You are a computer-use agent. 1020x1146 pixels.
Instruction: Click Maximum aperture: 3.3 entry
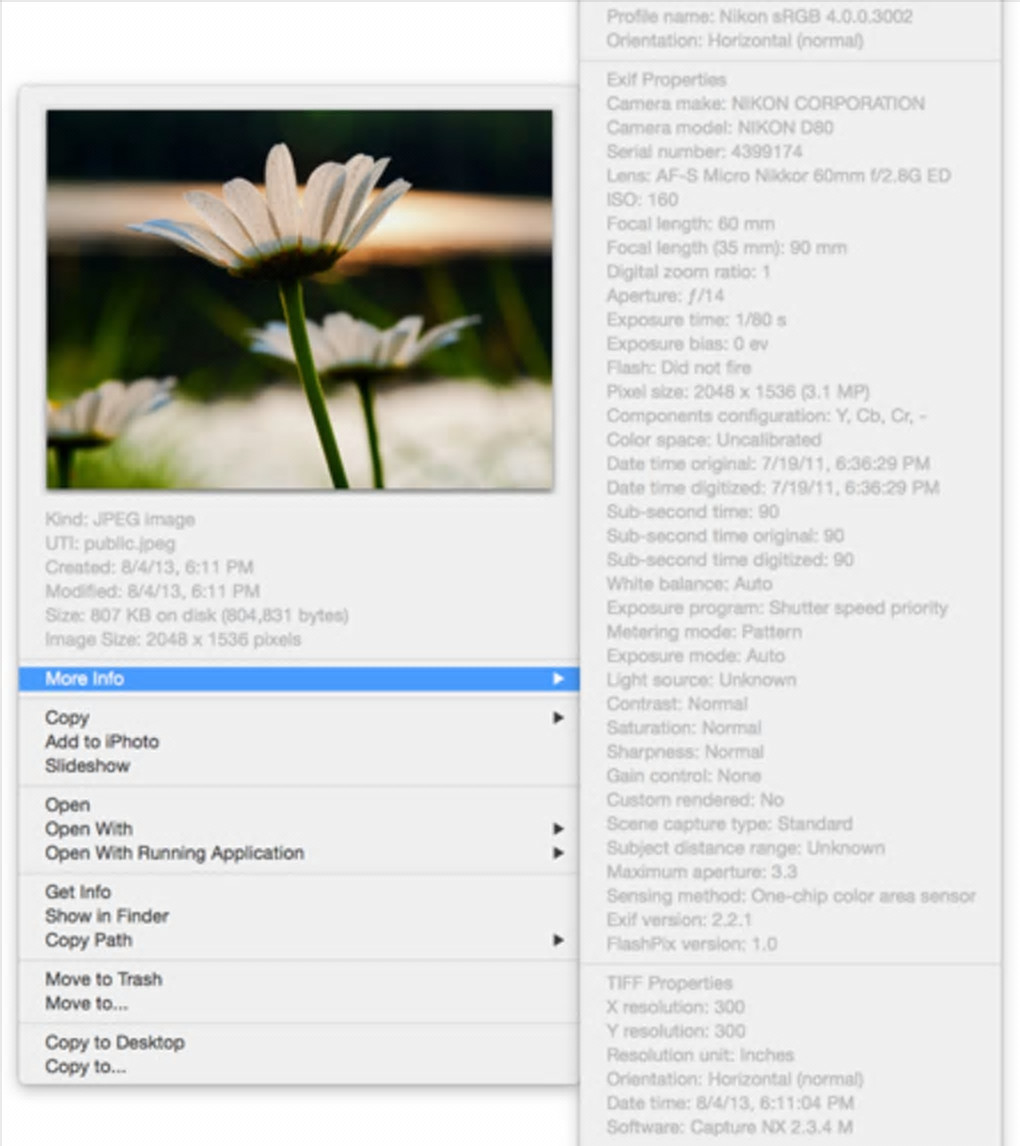701,872
